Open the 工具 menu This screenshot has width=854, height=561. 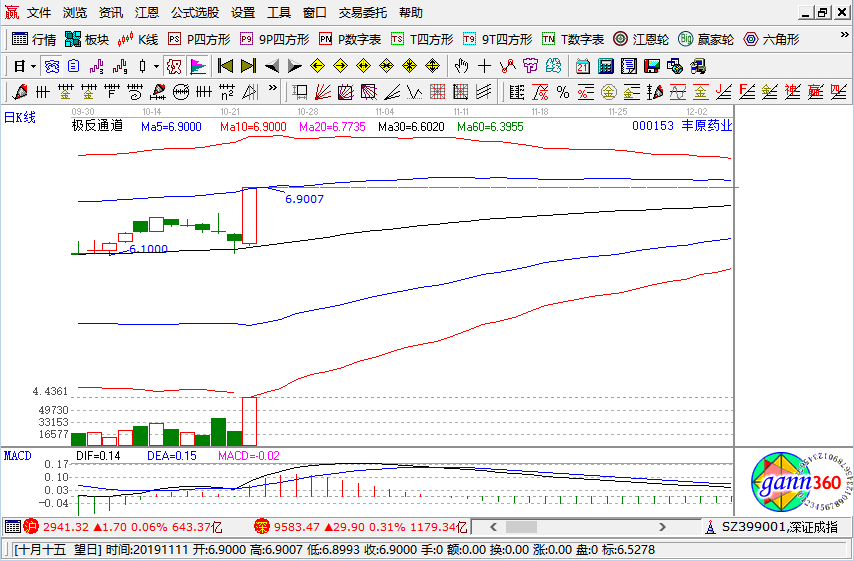click(x=278, y=12)
